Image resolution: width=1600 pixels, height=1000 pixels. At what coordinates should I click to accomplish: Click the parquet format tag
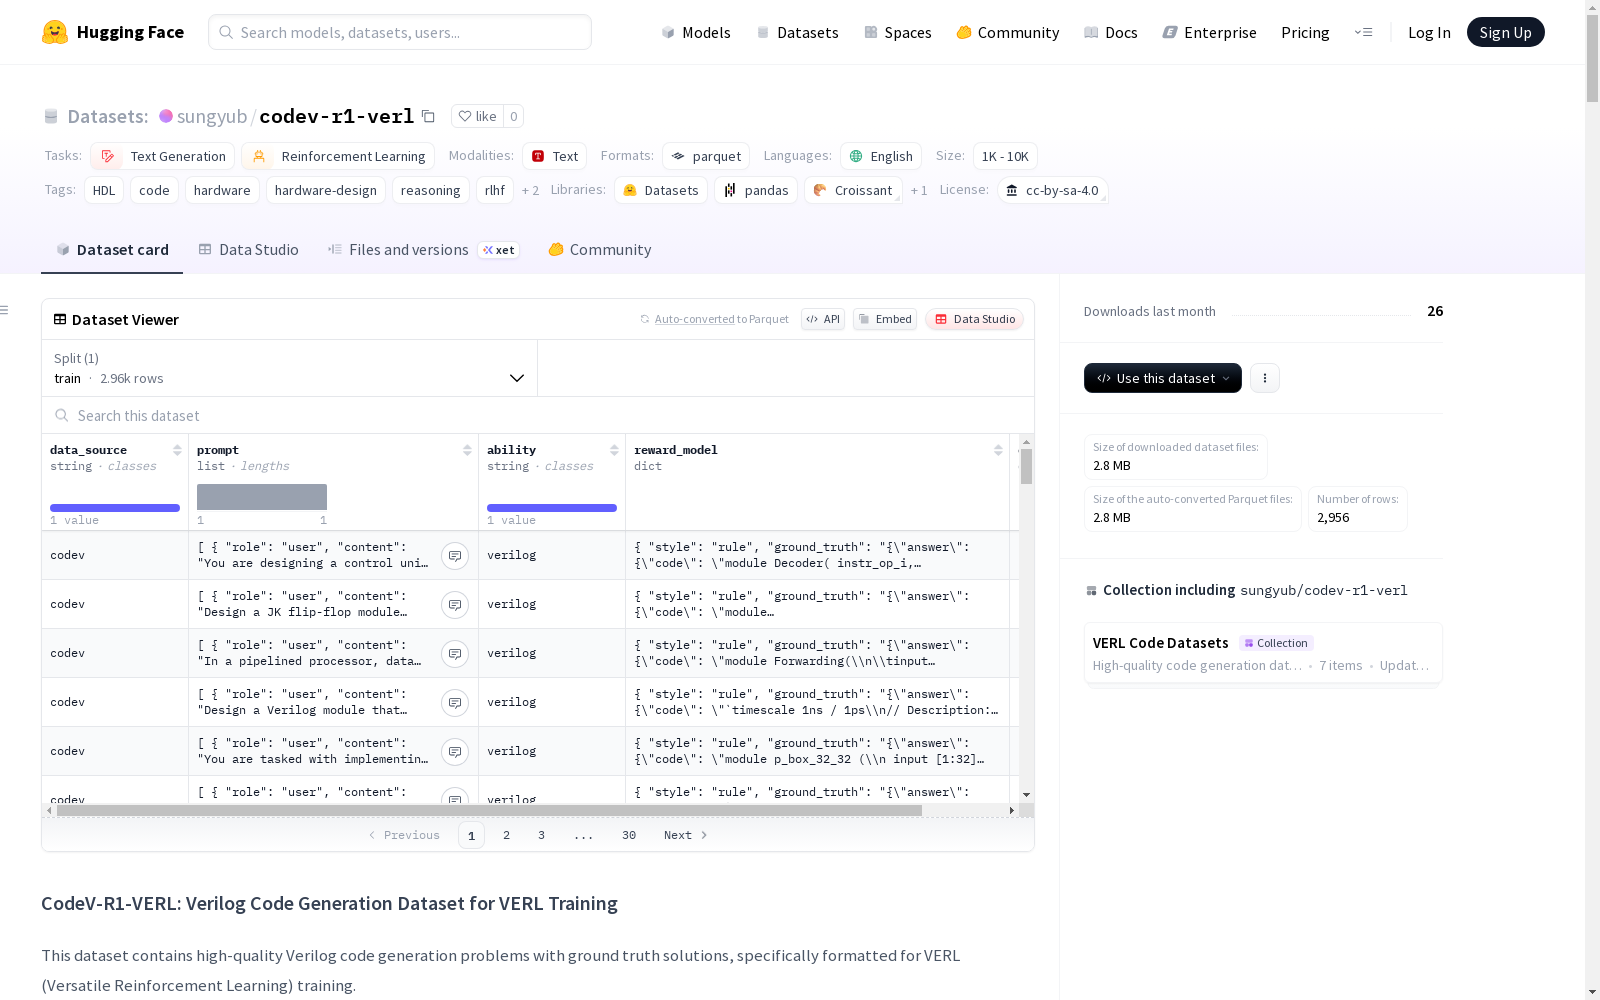tap(706, 156)
